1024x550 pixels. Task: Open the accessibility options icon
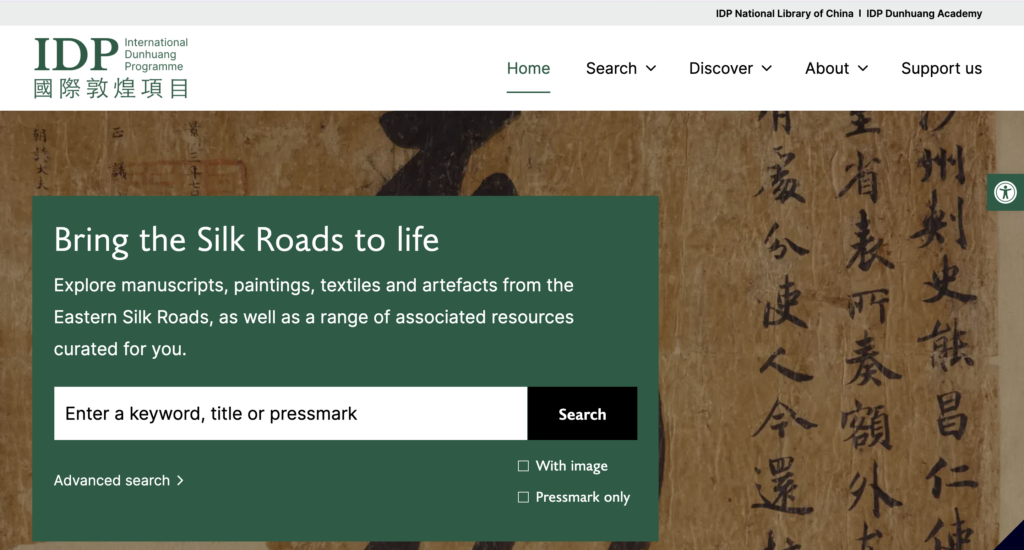pos(1006,193)
